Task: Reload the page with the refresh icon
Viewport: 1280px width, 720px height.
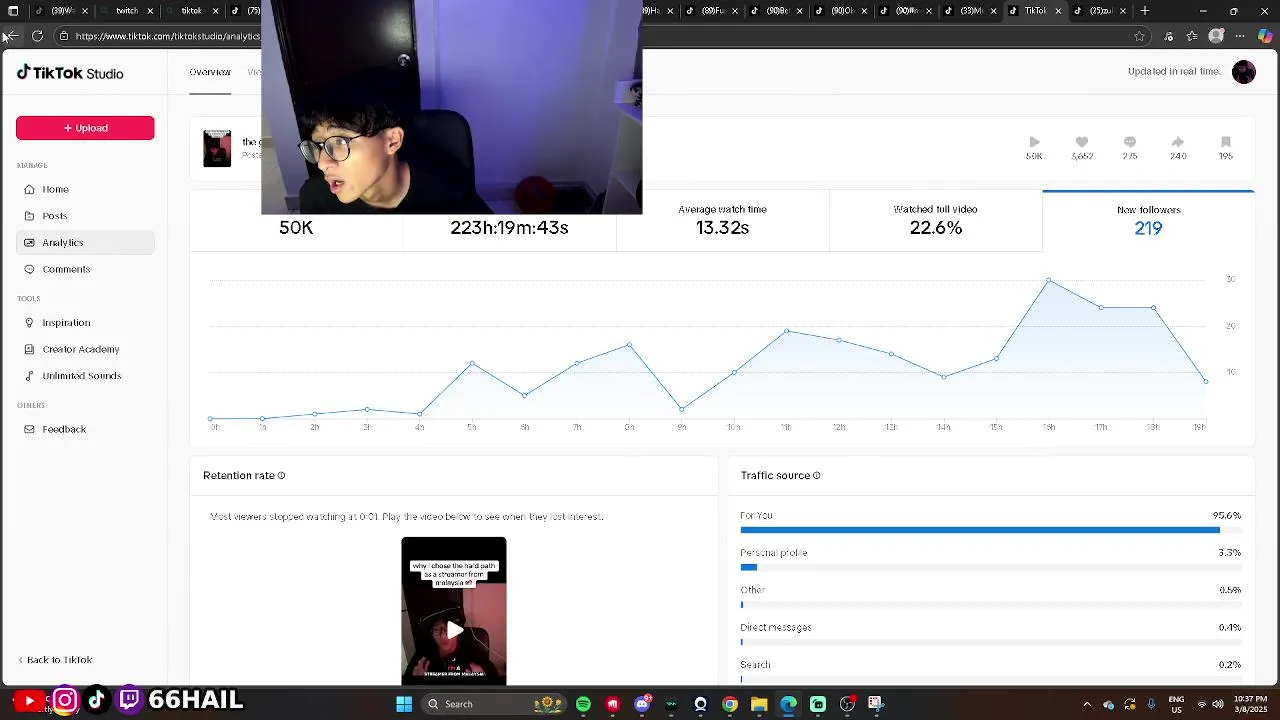Action: point(37,36)
